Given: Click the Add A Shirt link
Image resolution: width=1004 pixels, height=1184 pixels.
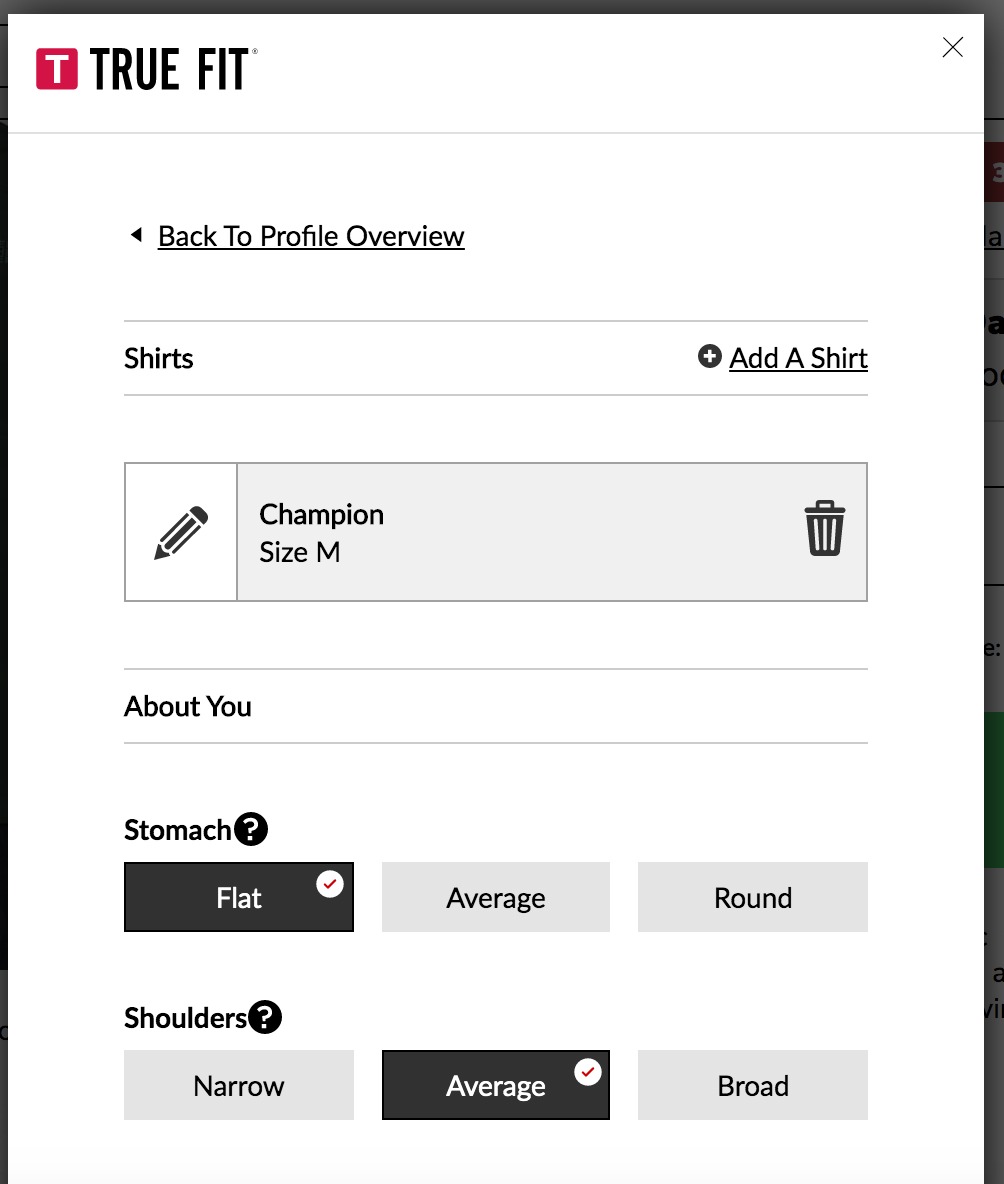Looking at the screenshot, I should [x=798, y=358].
